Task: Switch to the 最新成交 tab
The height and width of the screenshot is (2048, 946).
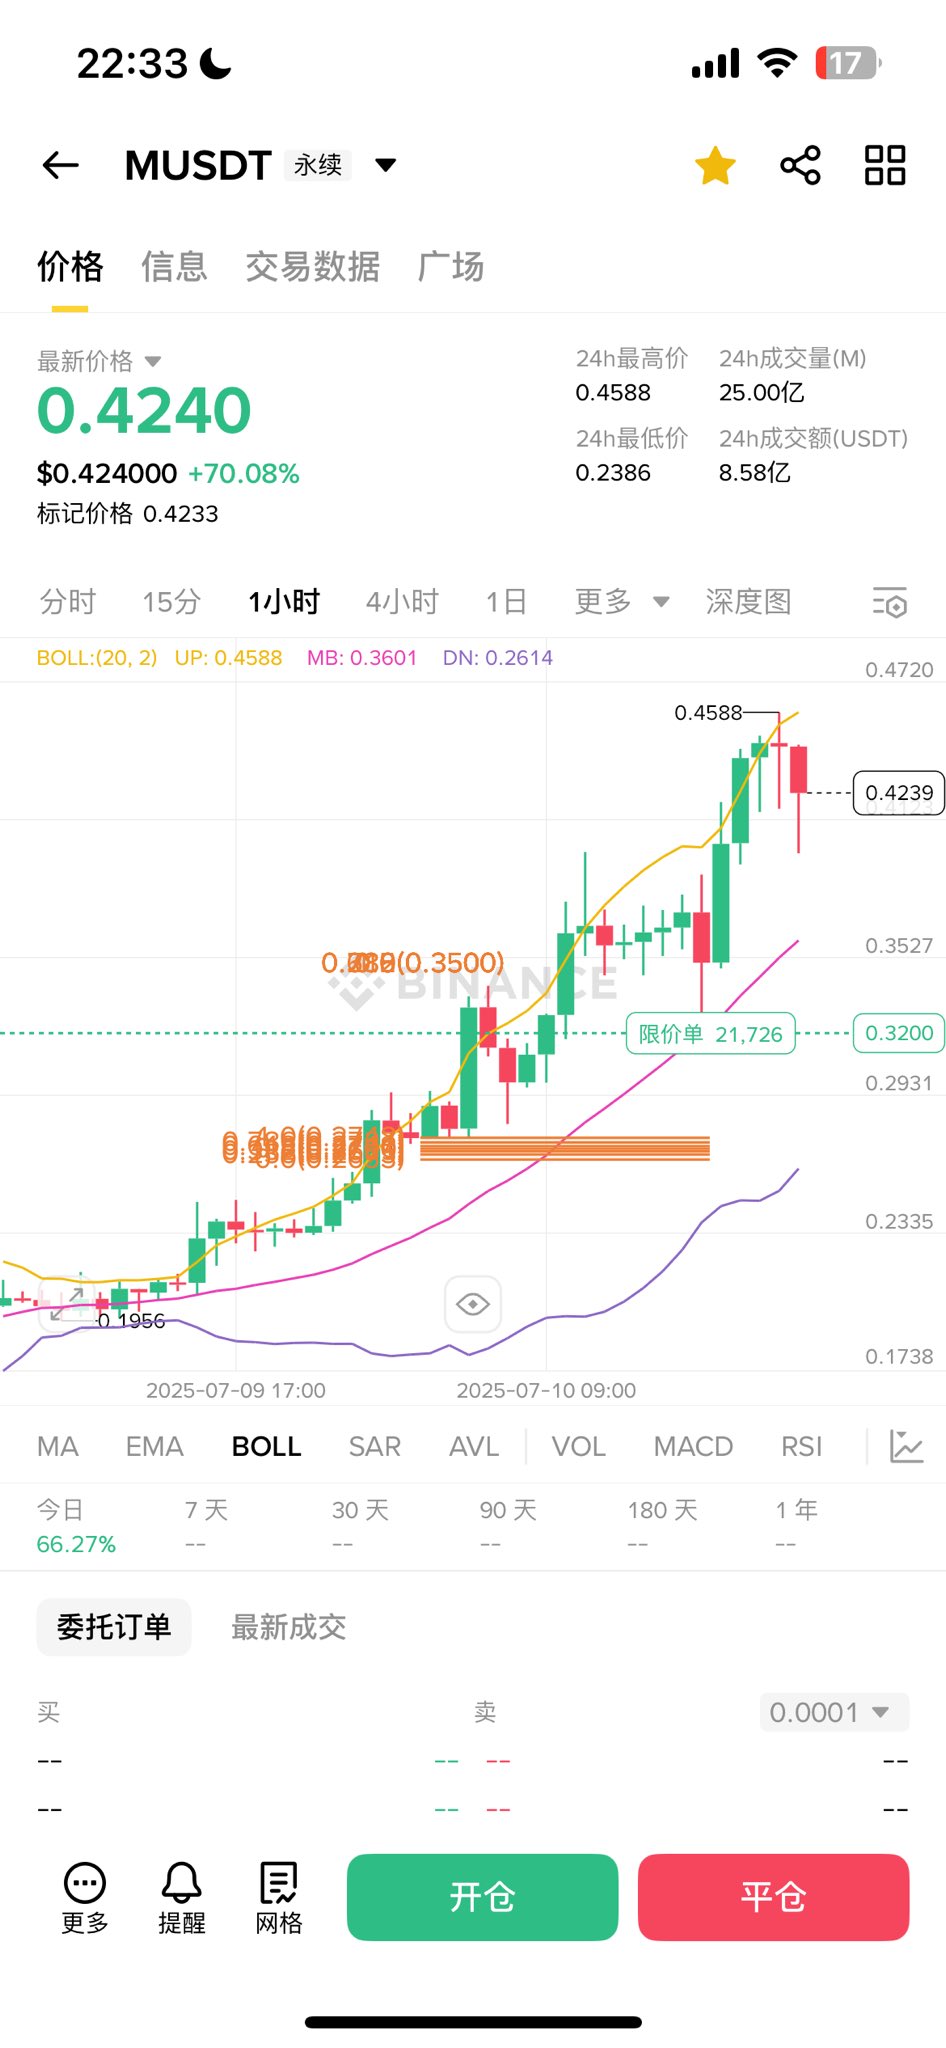Action: 289,1627
